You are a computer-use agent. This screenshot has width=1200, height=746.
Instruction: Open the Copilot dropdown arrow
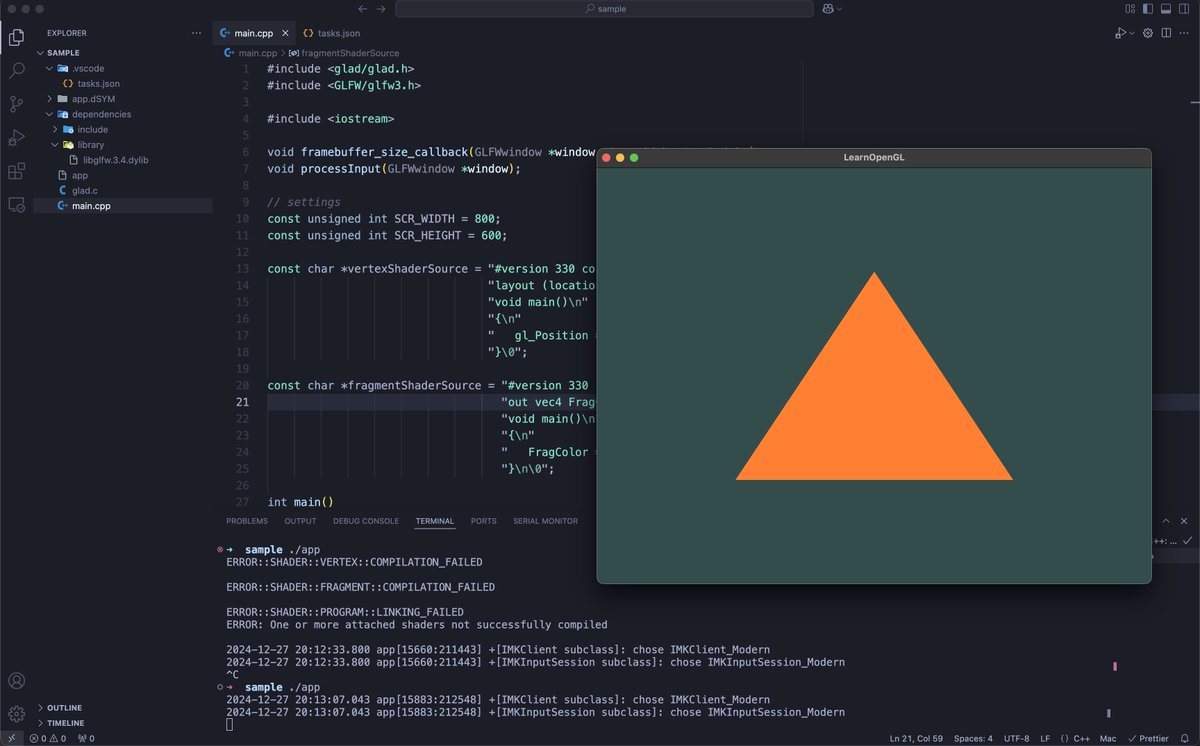pyautogui.click(x=839, y=9)
